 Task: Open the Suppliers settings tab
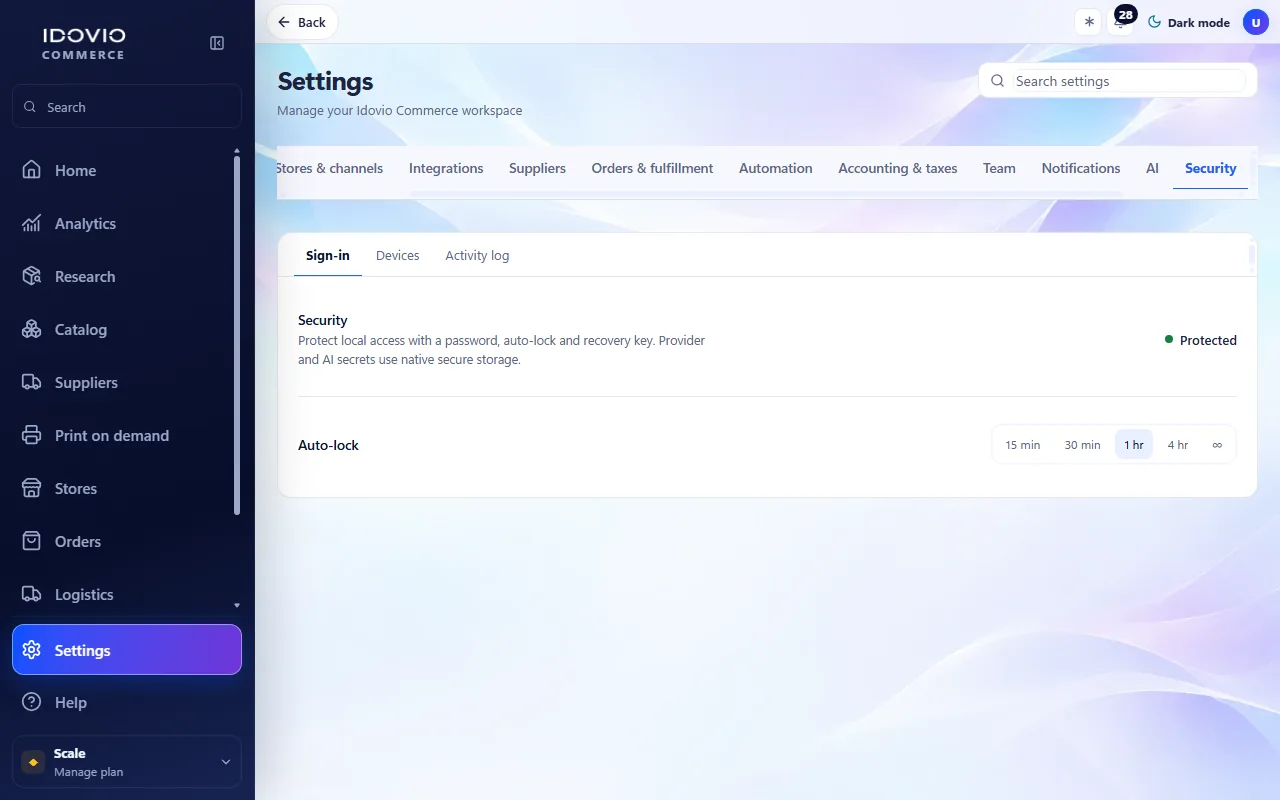click(537, 168)
